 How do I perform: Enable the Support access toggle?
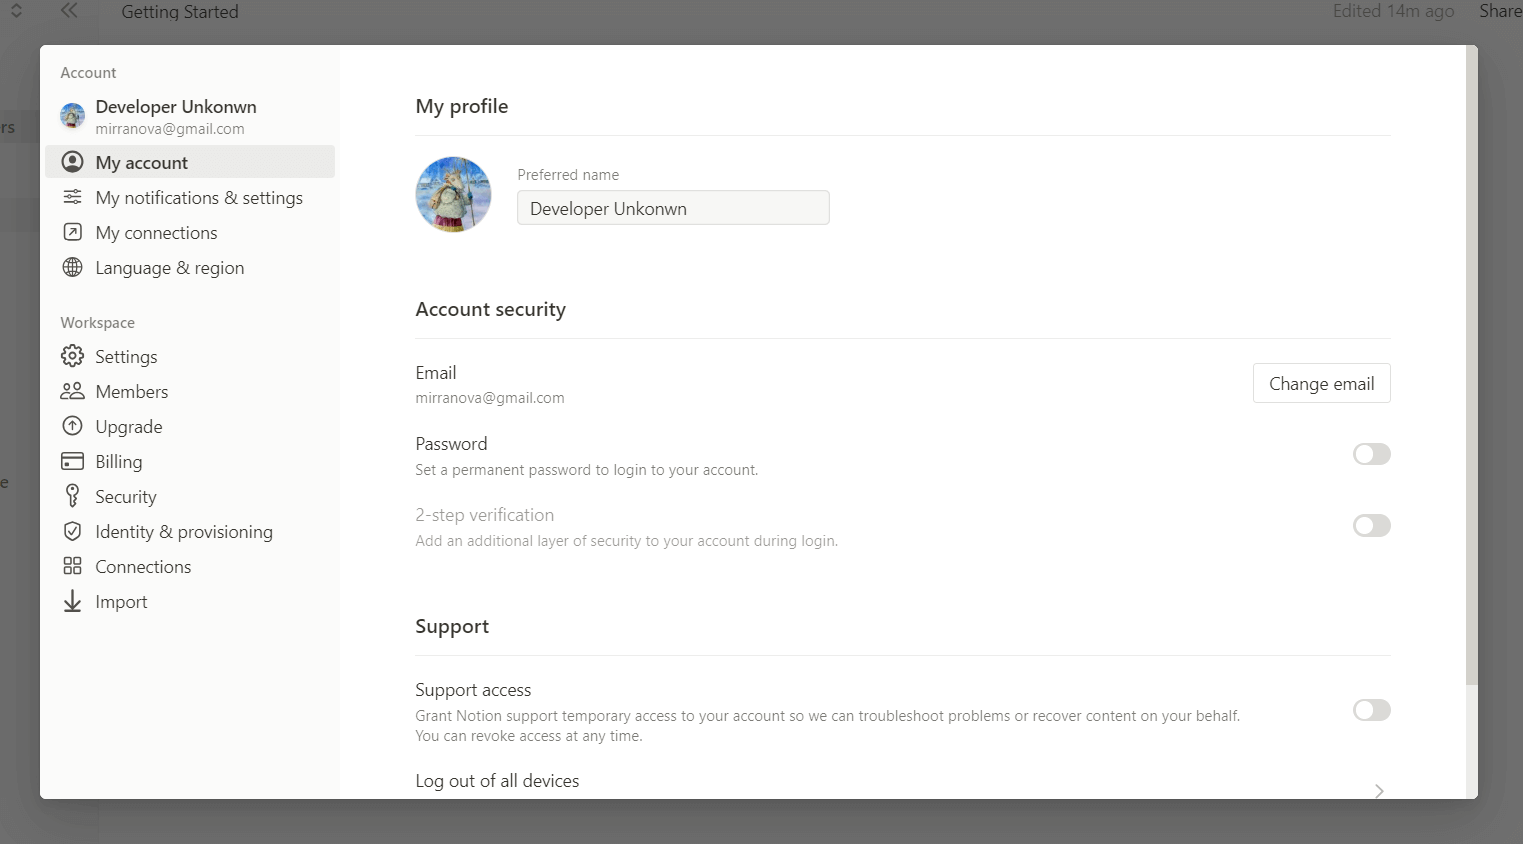[x=1371, y=710]
